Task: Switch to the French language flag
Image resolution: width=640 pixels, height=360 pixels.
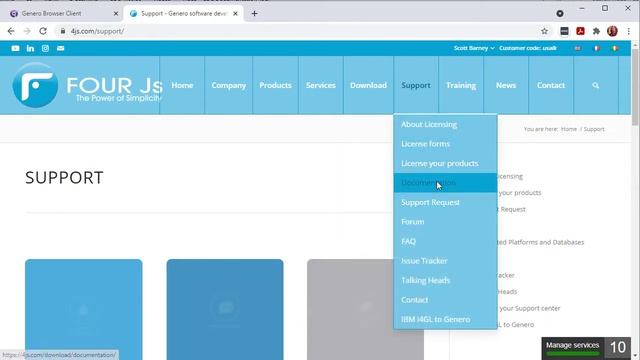Action: pyautogui.click(x=597, y=48)
